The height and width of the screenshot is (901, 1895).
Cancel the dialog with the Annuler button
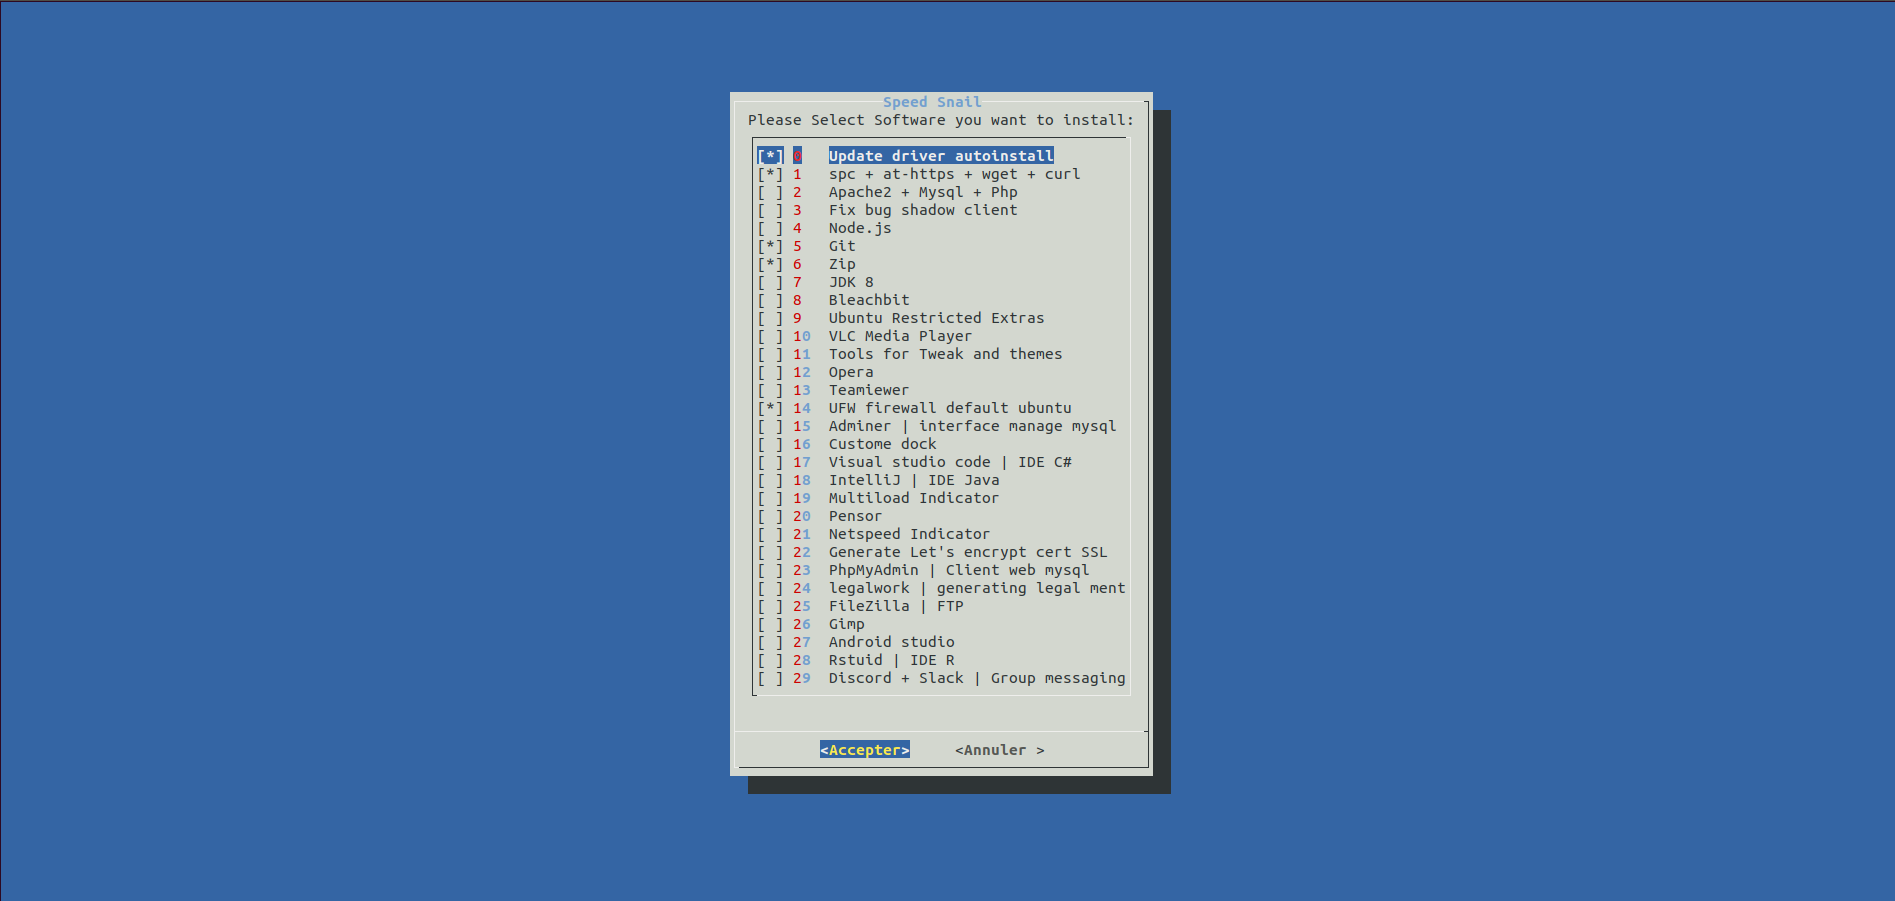tap(1000, 750)
